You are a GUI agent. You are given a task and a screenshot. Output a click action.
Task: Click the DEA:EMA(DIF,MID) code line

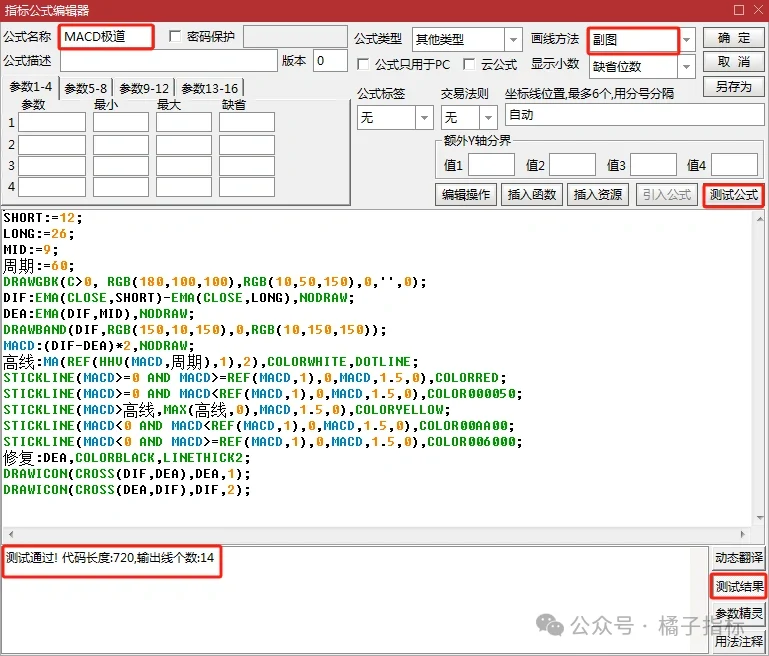coord(99,314)
